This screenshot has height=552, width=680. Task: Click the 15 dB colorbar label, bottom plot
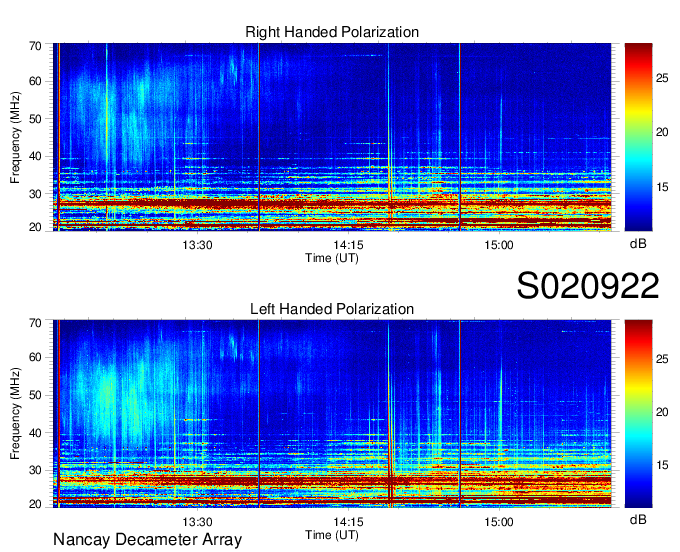pyautogui.click(x=662, y=465)
